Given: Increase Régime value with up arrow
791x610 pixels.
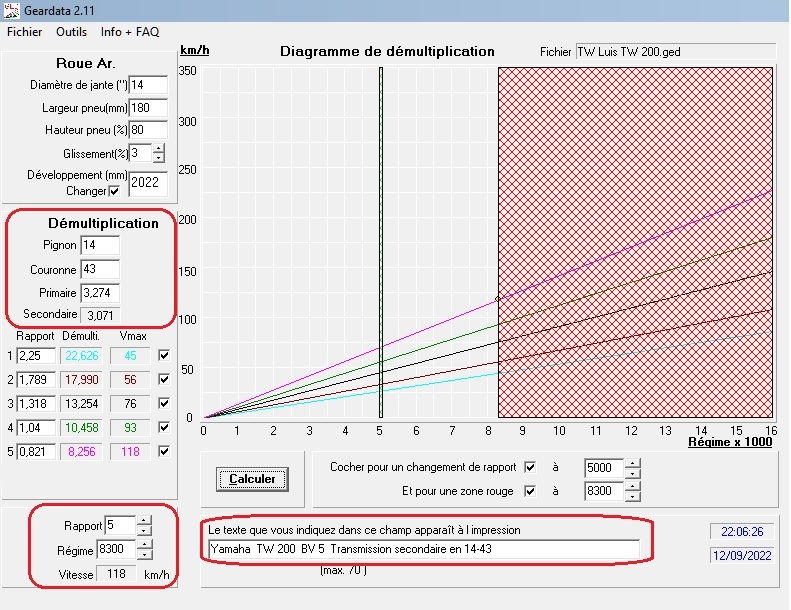Looking at the screenshot, I should [x=144, y=544].
